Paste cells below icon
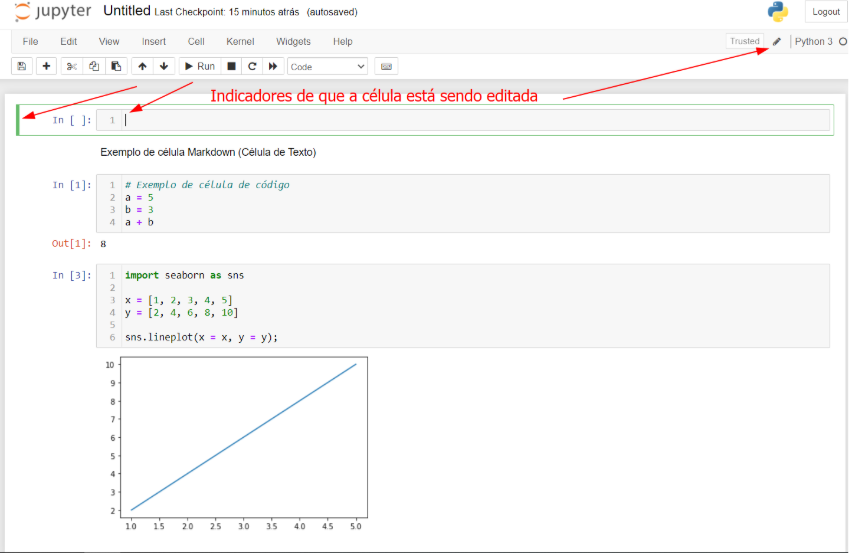 [116, 66]
